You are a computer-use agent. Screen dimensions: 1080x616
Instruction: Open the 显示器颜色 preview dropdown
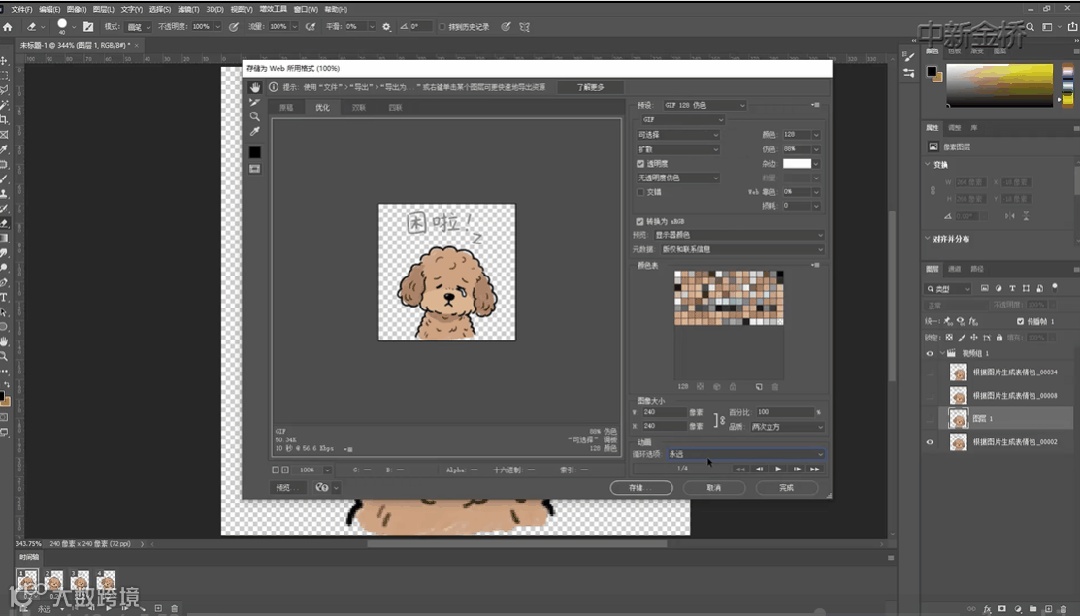(738, 235)
